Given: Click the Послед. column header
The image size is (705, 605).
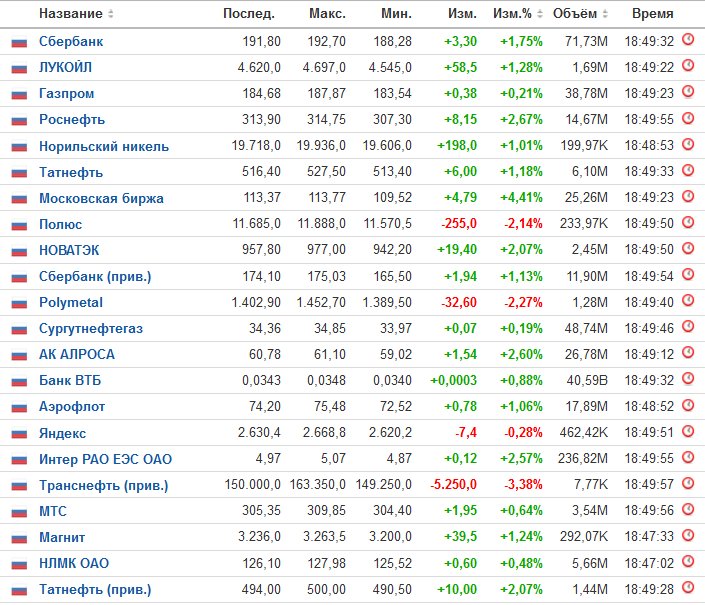Looking at the screenshot, I should point(249,13).
